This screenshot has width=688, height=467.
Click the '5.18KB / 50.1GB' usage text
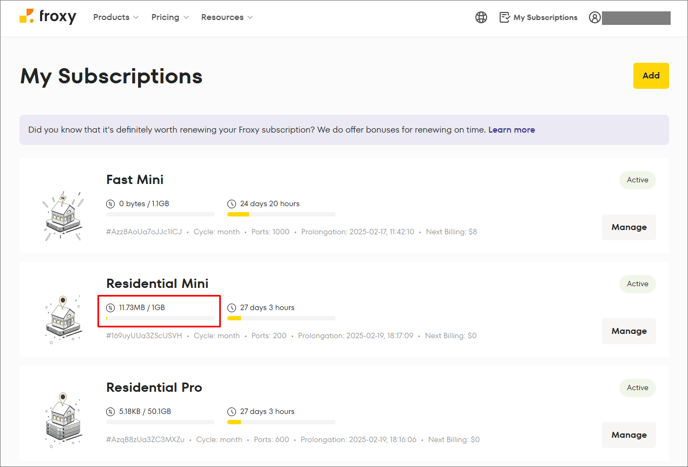pyautogui.click(x=145, y=412)
